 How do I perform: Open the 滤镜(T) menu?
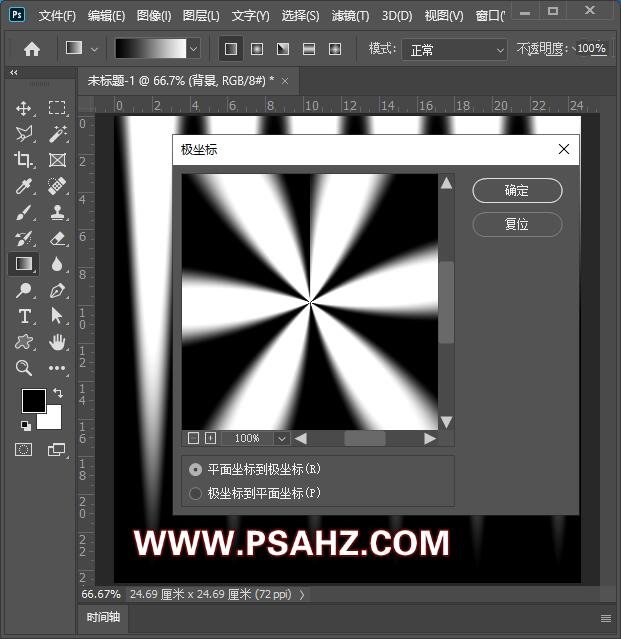click(350, 16)
